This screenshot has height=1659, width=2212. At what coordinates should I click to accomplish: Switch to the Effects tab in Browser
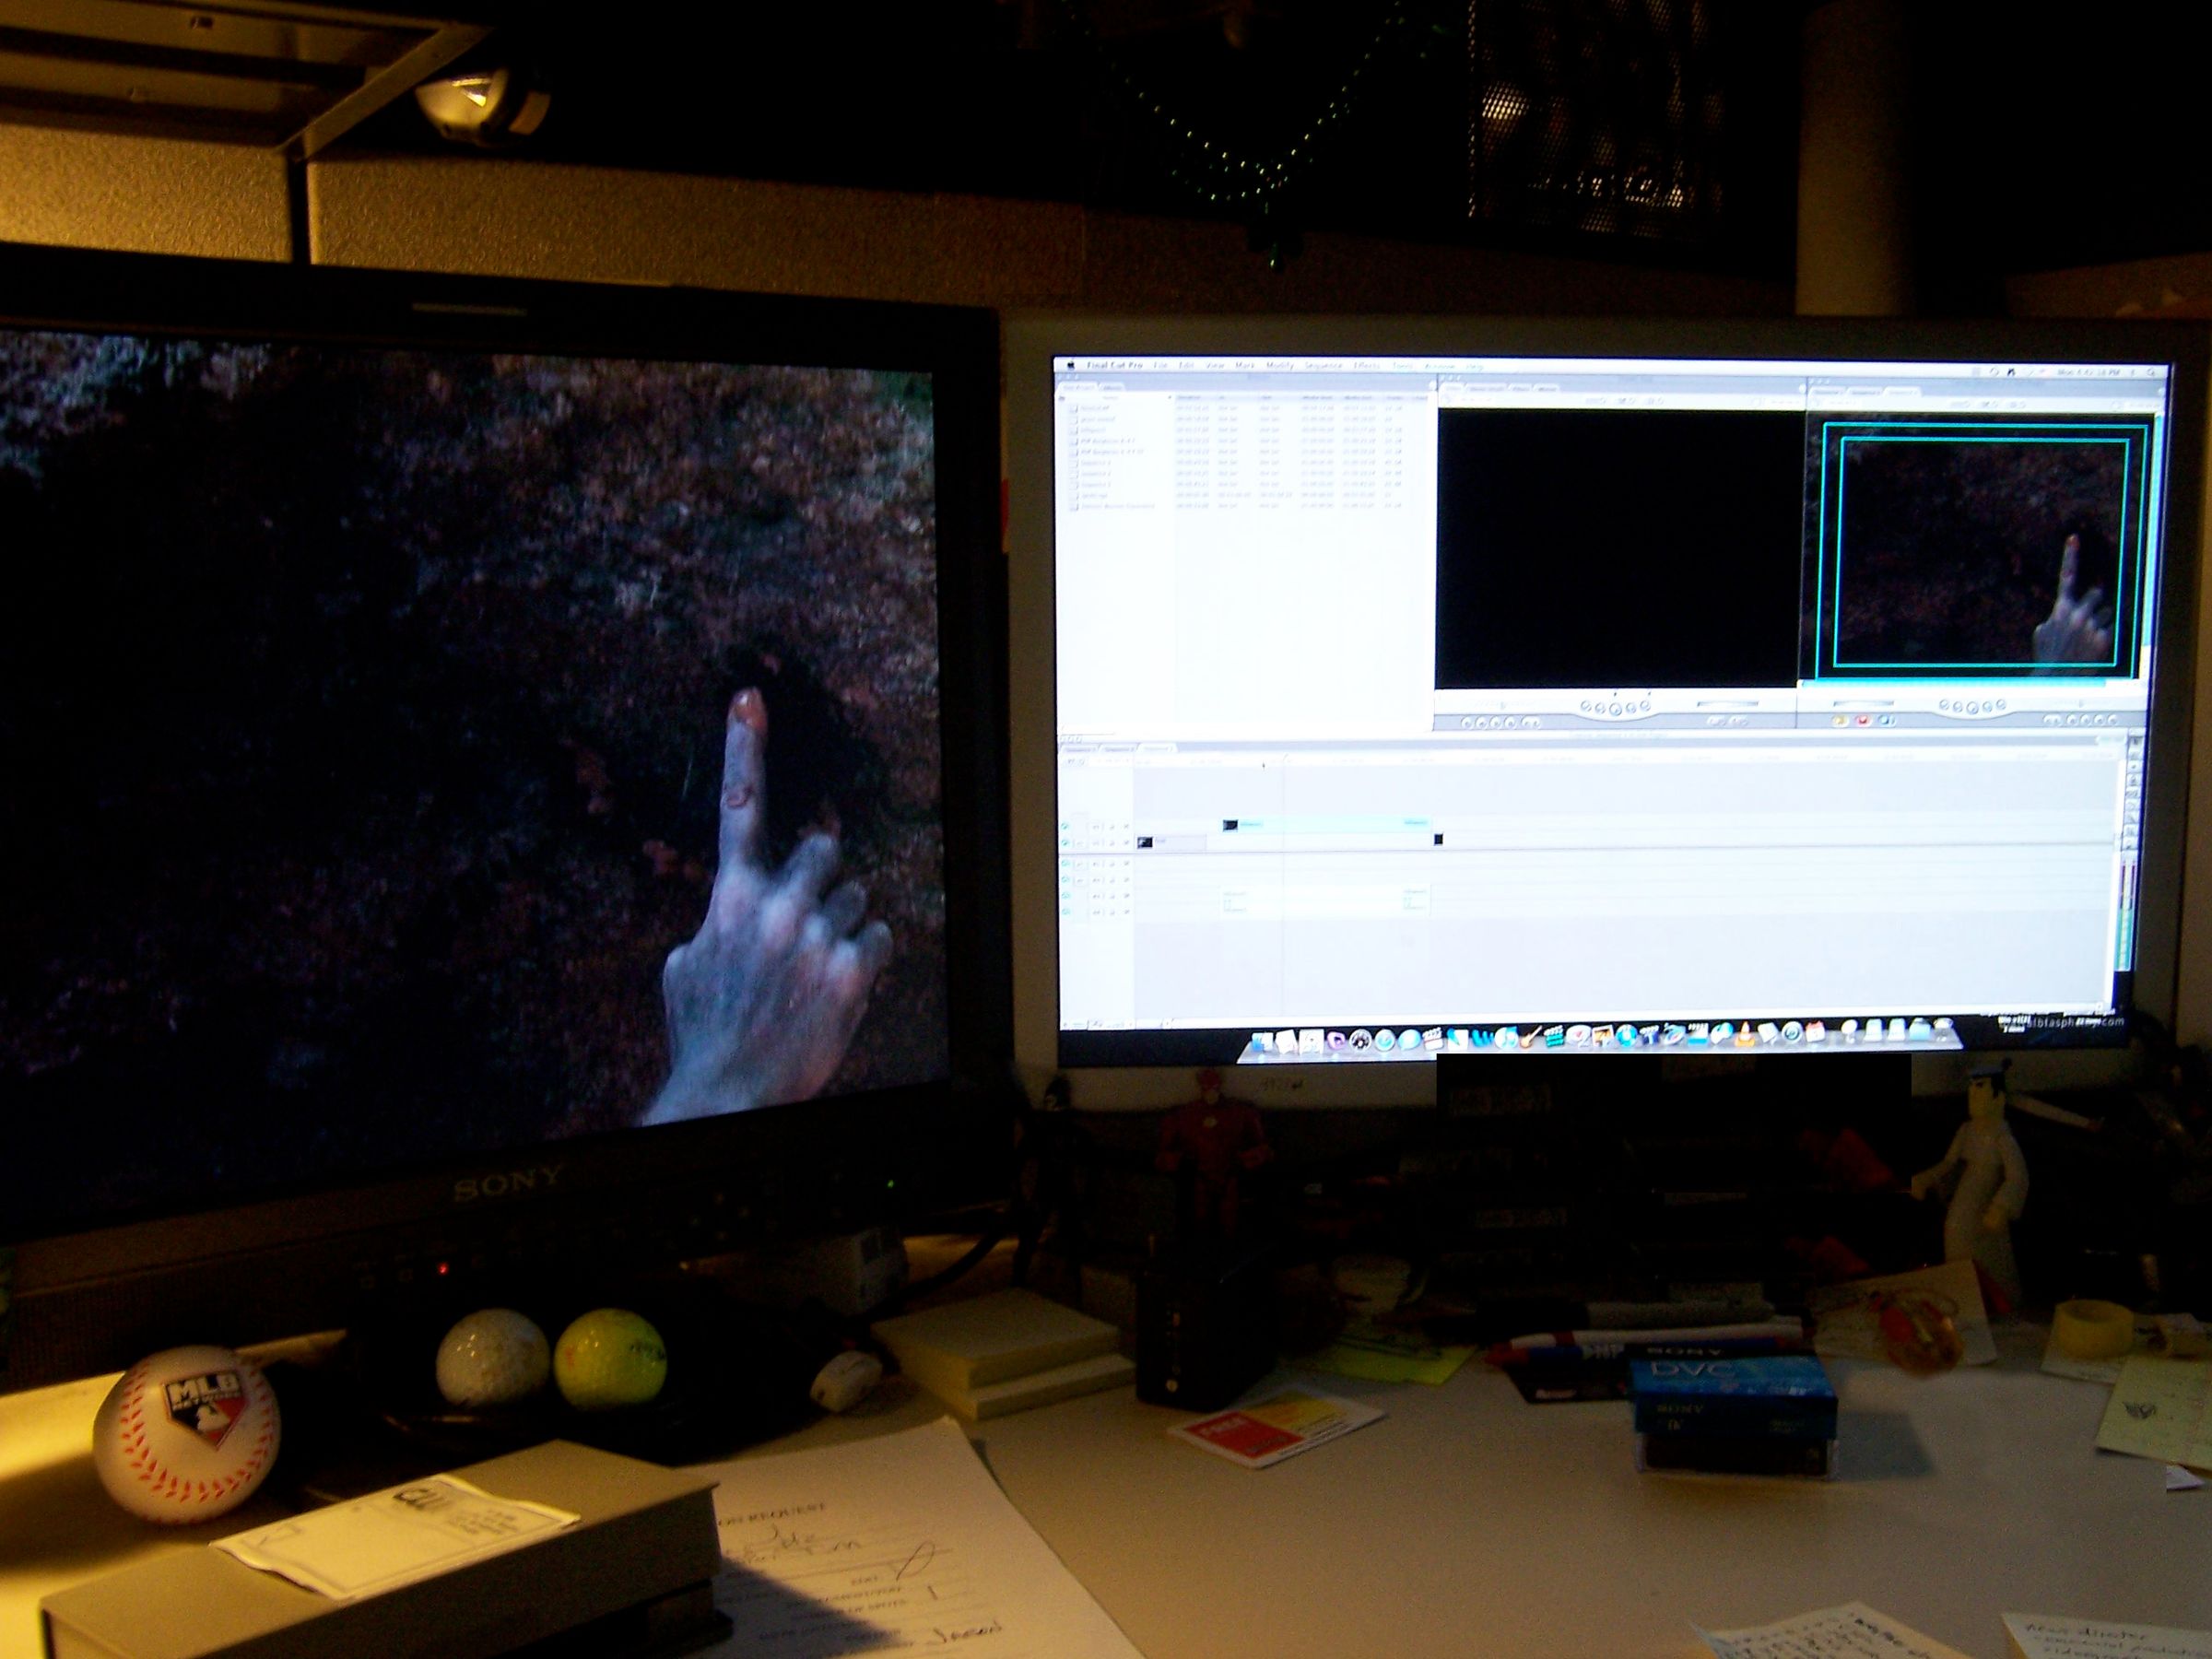click(x=1112, y=388)
